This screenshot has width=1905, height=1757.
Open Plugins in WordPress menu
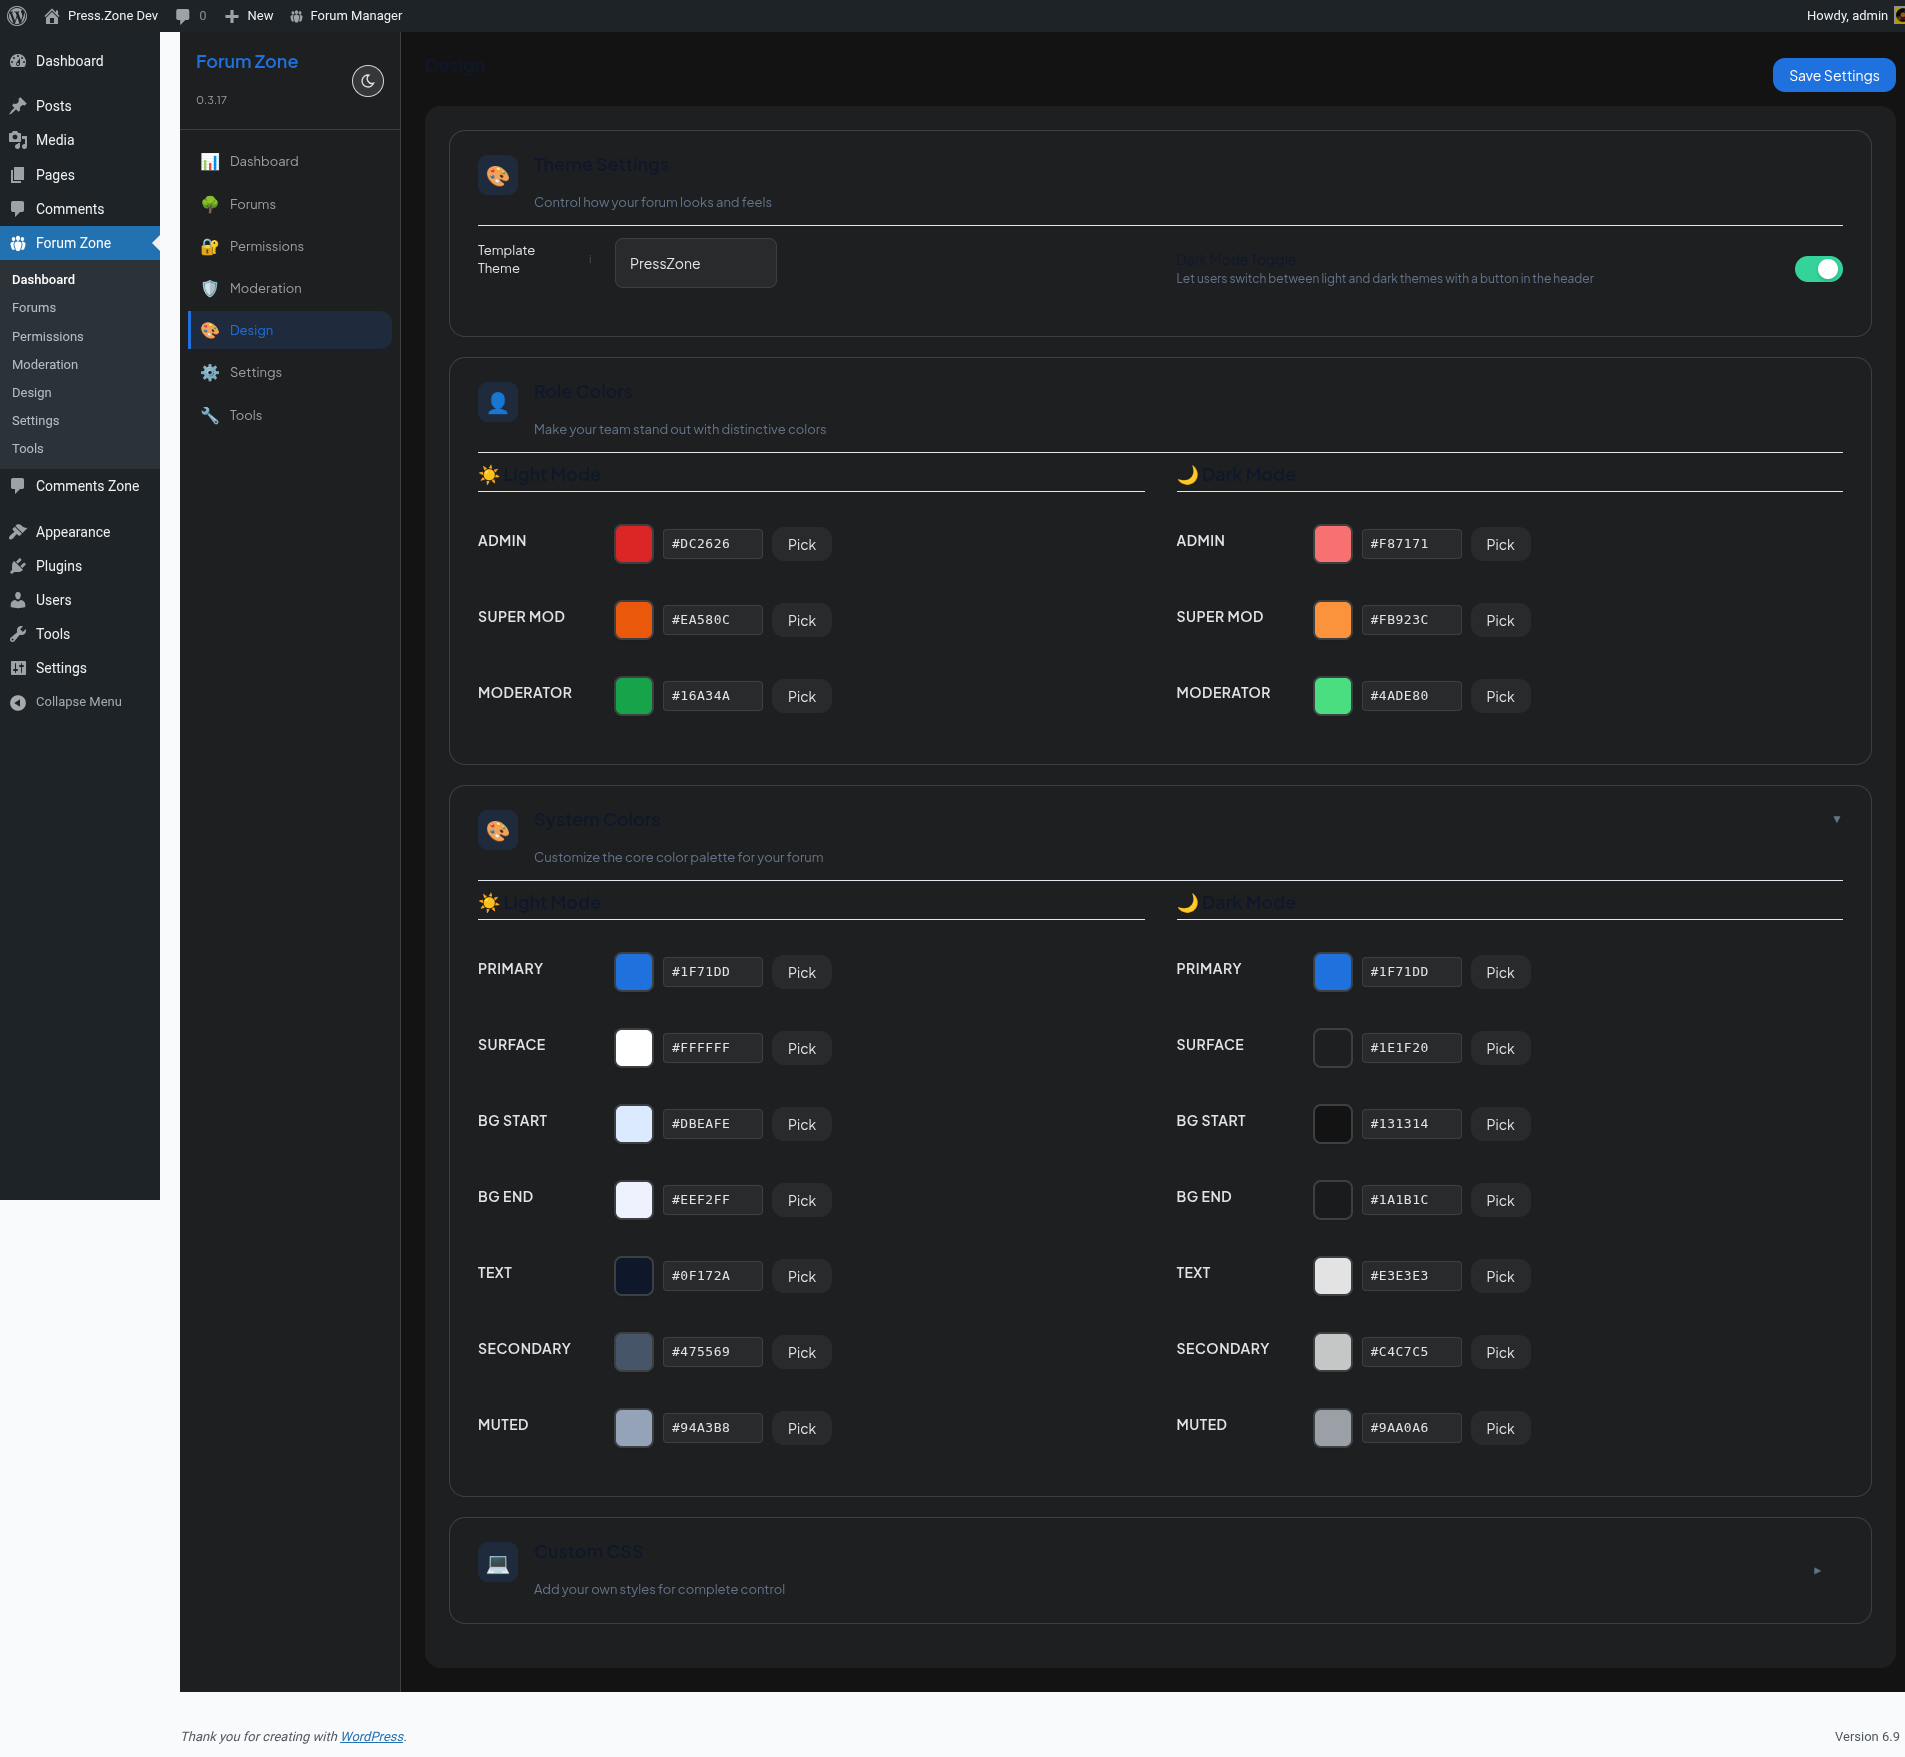point(59,566)
